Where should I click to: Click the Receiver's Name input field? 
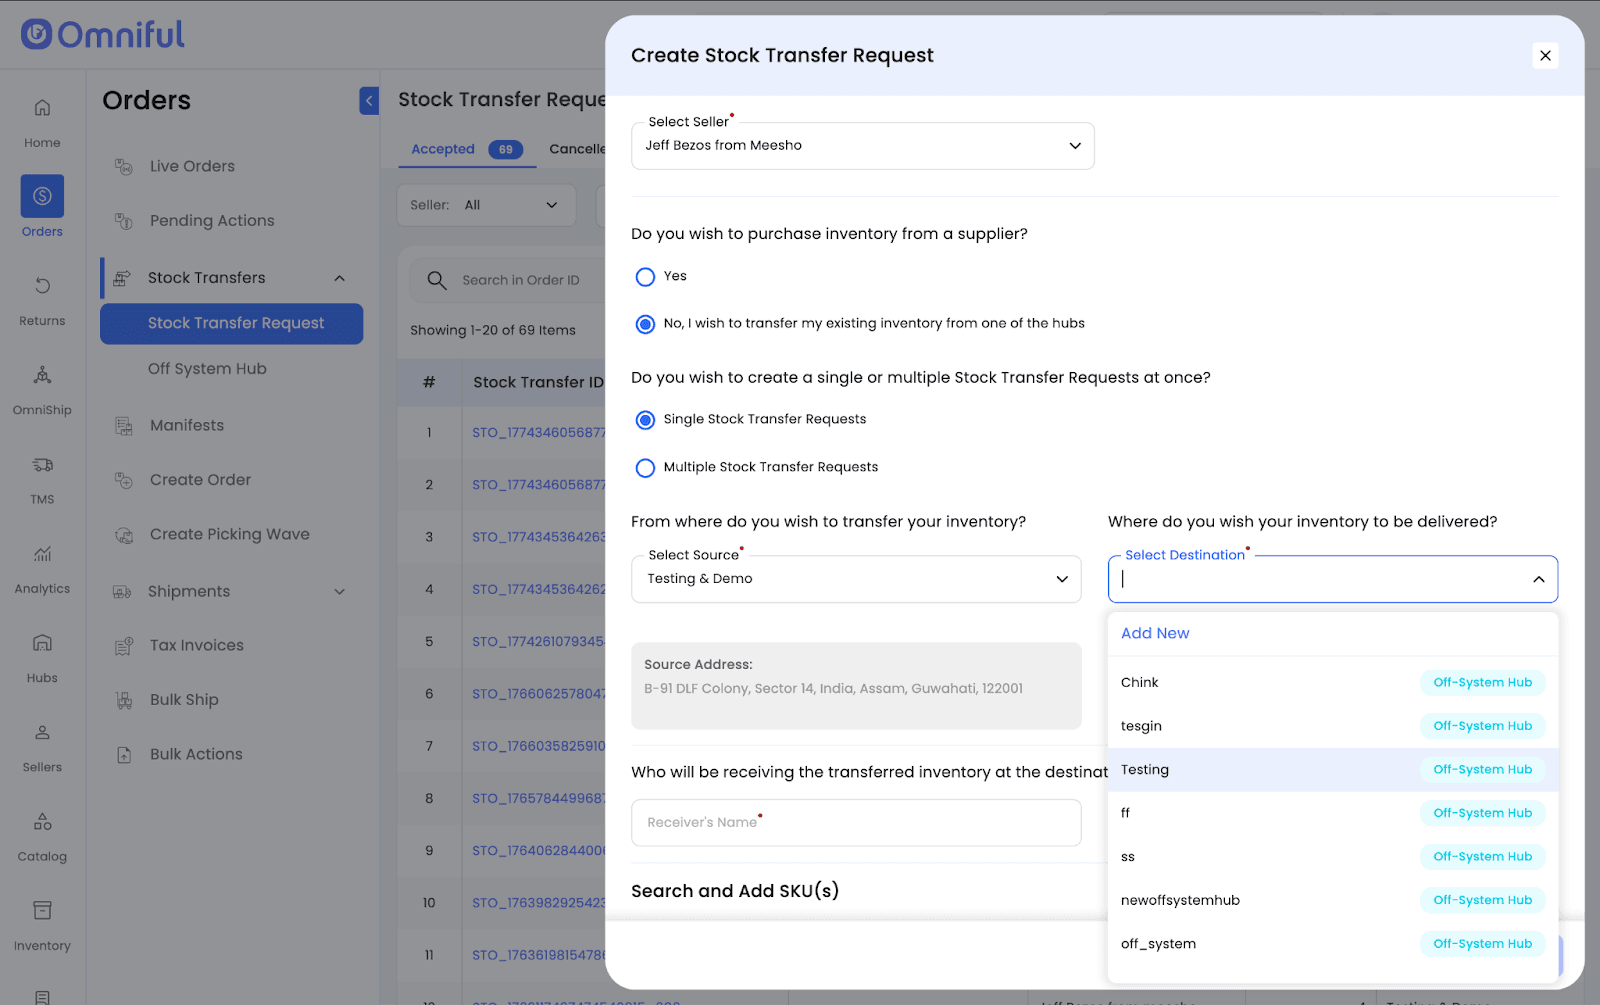click(x=855, y=822)
